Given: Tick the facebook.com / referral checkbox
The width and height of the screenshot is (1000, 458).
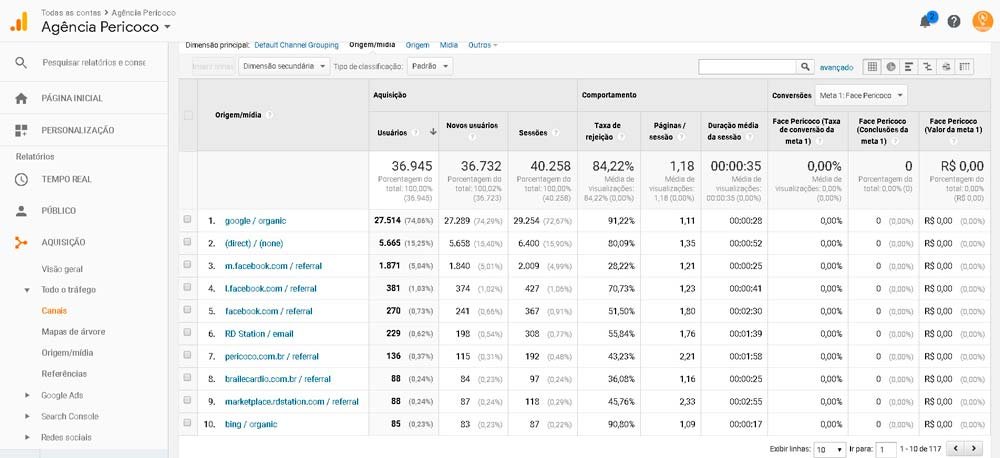Looking at the screenshot, I should [188, 309].
